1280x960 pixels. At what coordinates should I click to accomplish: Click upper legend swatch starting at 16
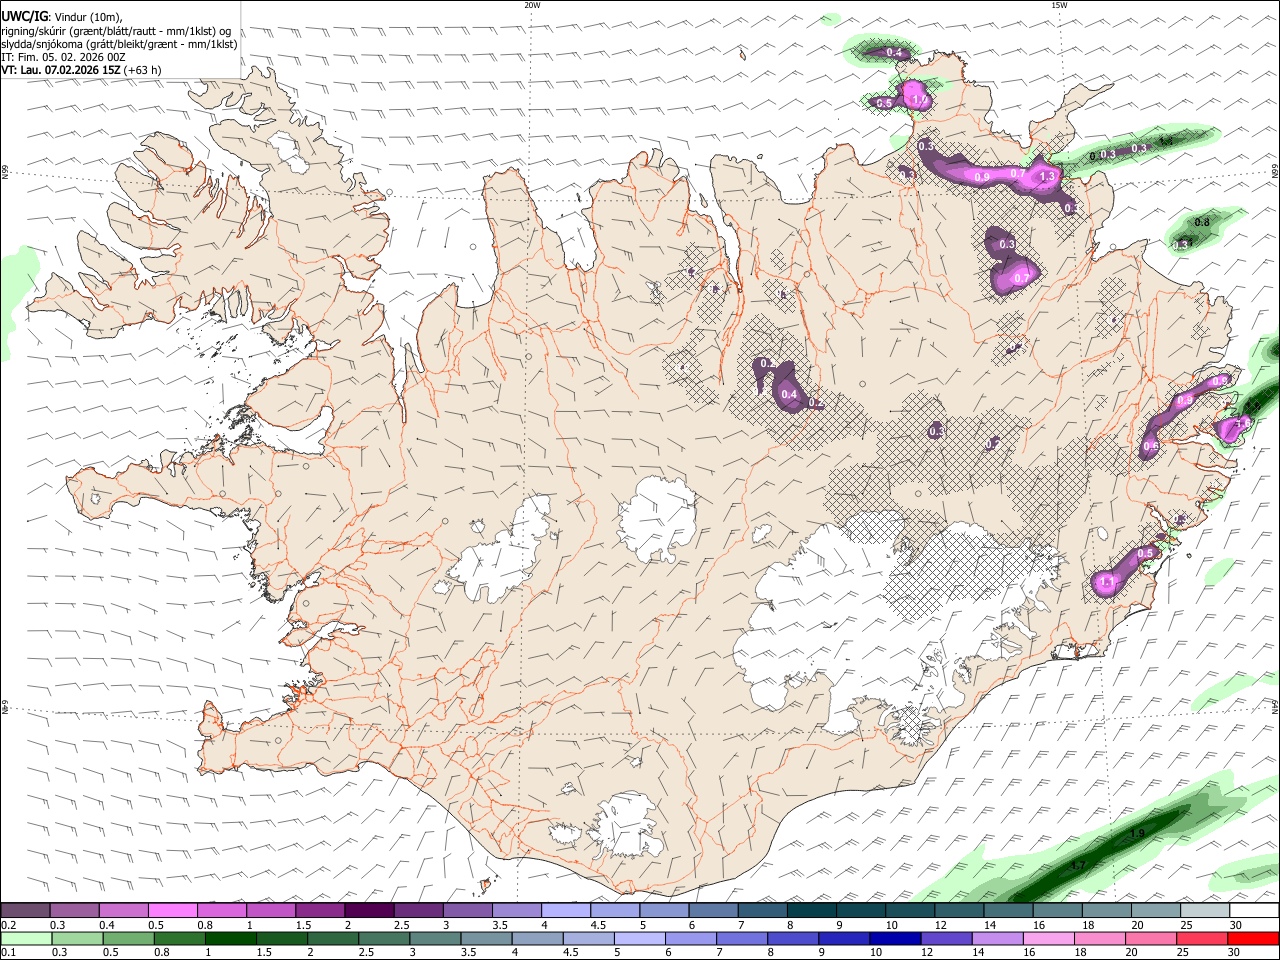pyautogui.click(x=1058, y=910)
